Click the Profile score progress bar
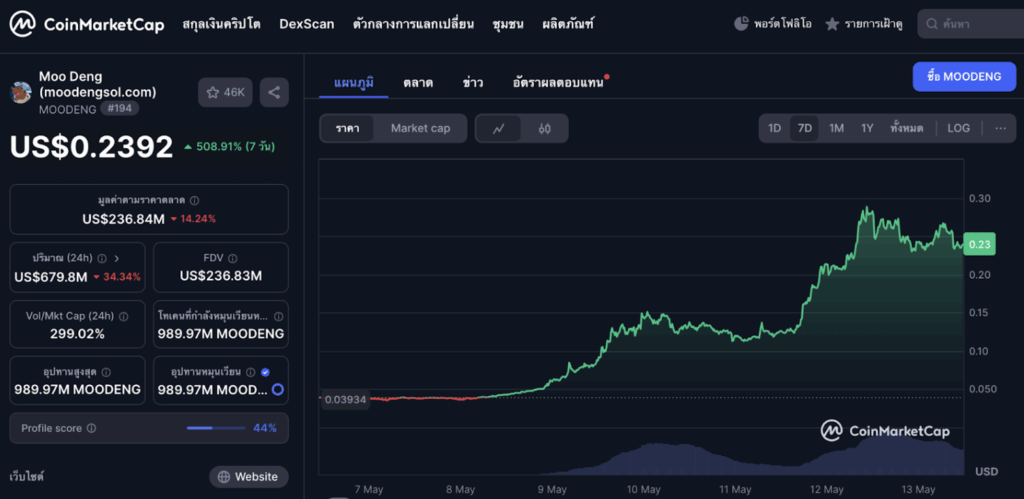1024x499 pixels. (214, 428)
